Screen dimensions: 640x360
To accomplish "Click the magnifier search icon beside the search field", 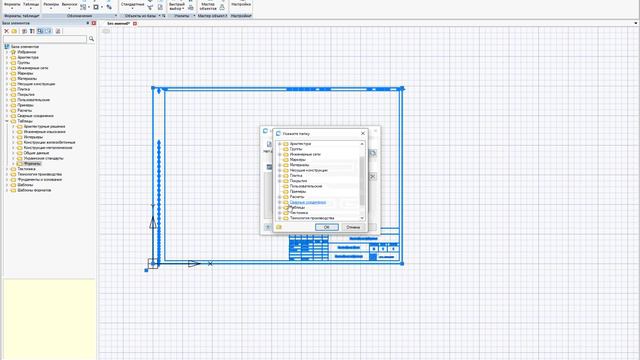I will tap(91, 39).
